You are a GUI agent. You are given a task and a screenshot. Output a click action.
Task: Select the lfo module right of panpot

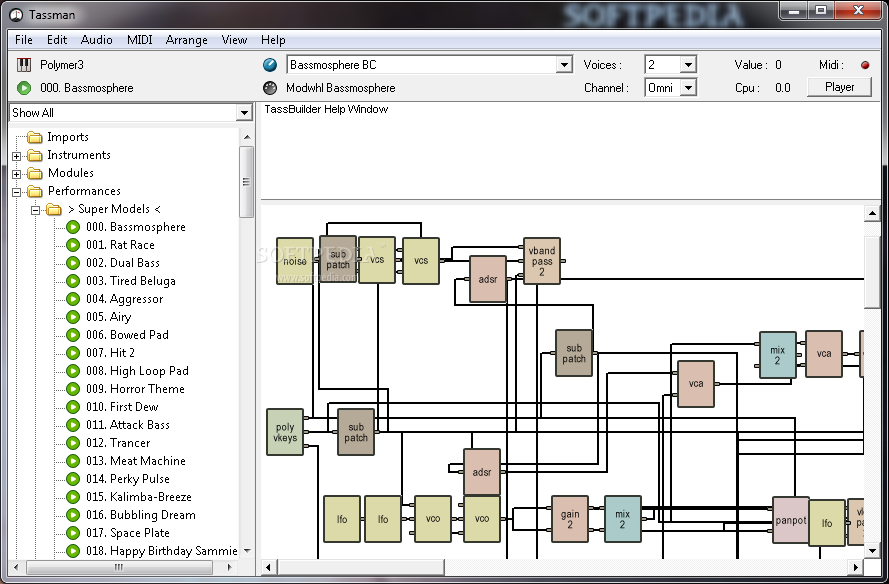[827, 523]
